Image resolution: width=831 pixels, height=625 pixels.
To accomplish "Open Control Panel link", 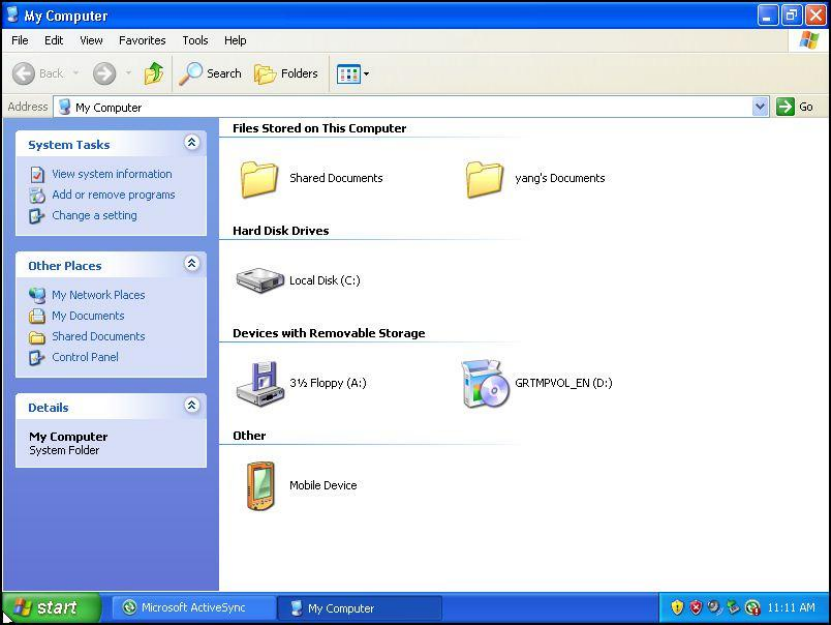I will coord(85,357).
